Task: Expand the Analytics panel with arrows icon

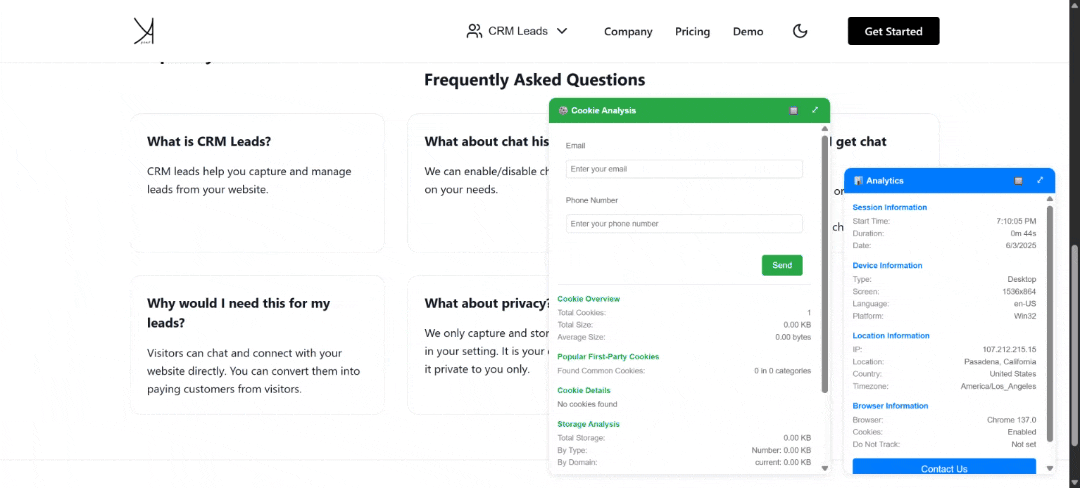Action: 1040,180
